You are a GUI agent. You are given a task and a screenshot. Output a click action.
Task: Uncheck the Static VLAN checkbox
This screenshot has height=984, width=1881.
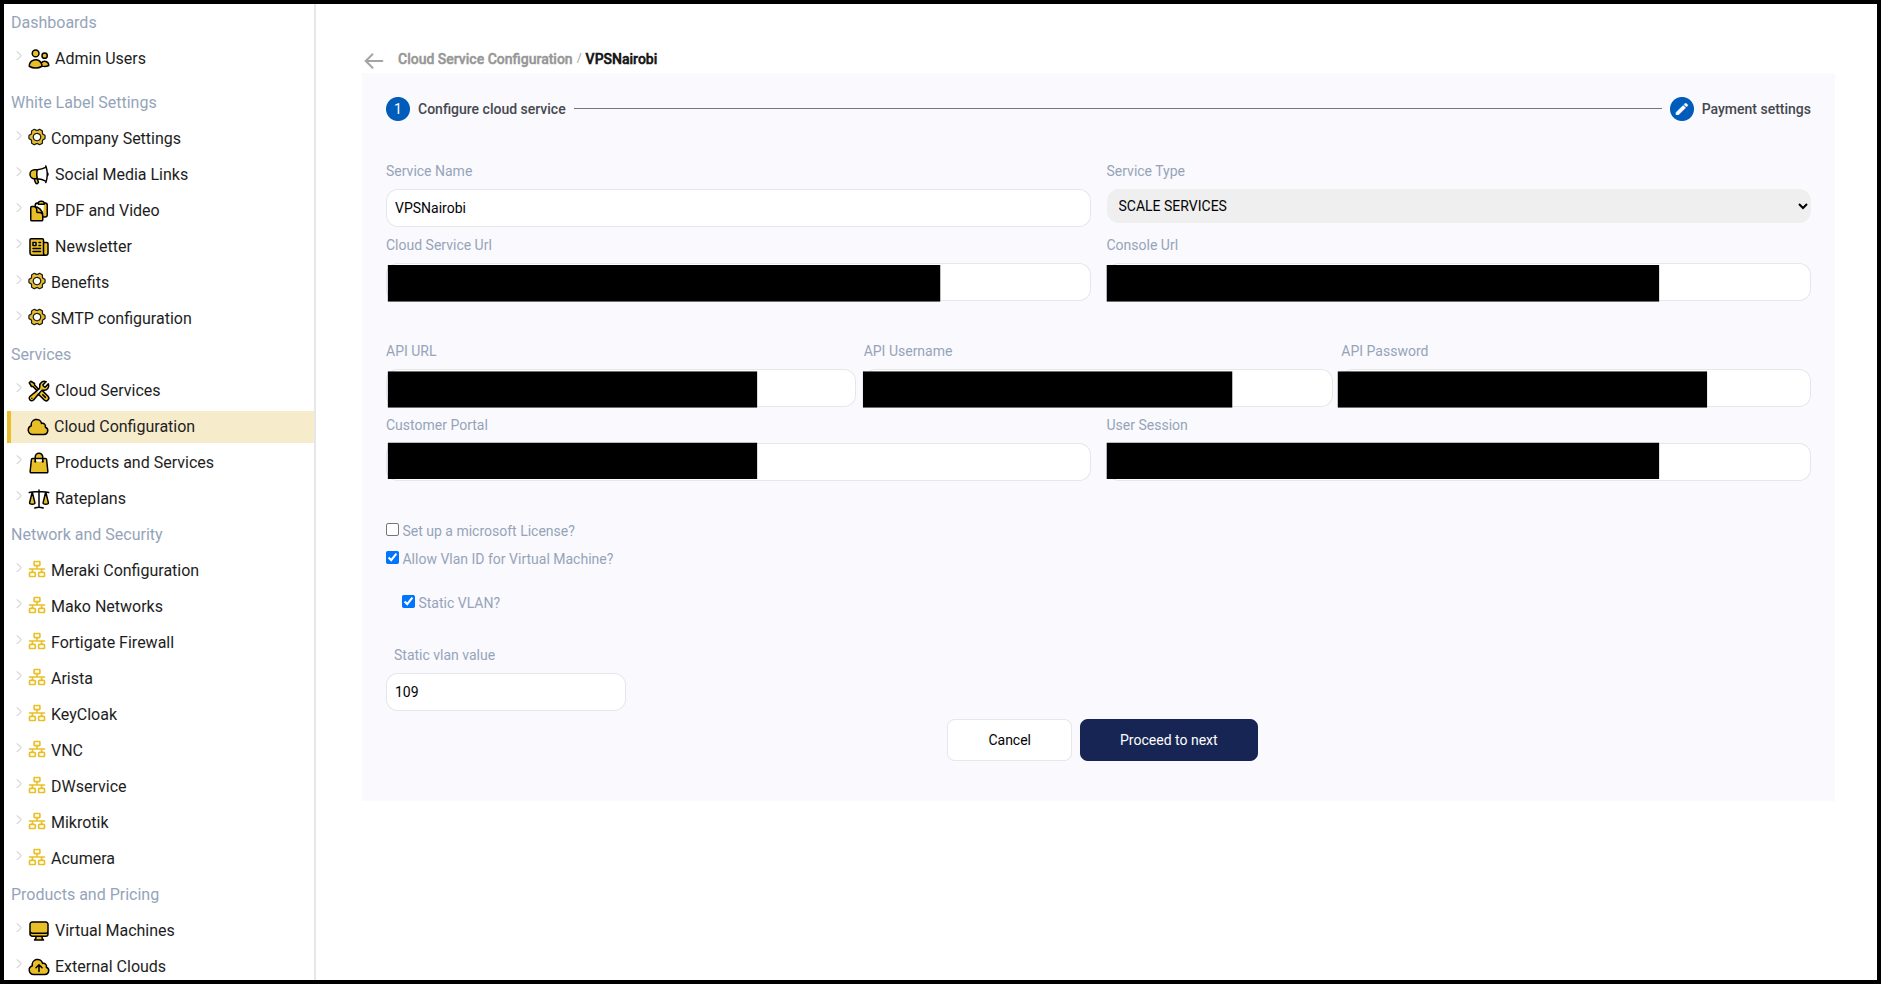pyautogui.click(x=409, y=602)
